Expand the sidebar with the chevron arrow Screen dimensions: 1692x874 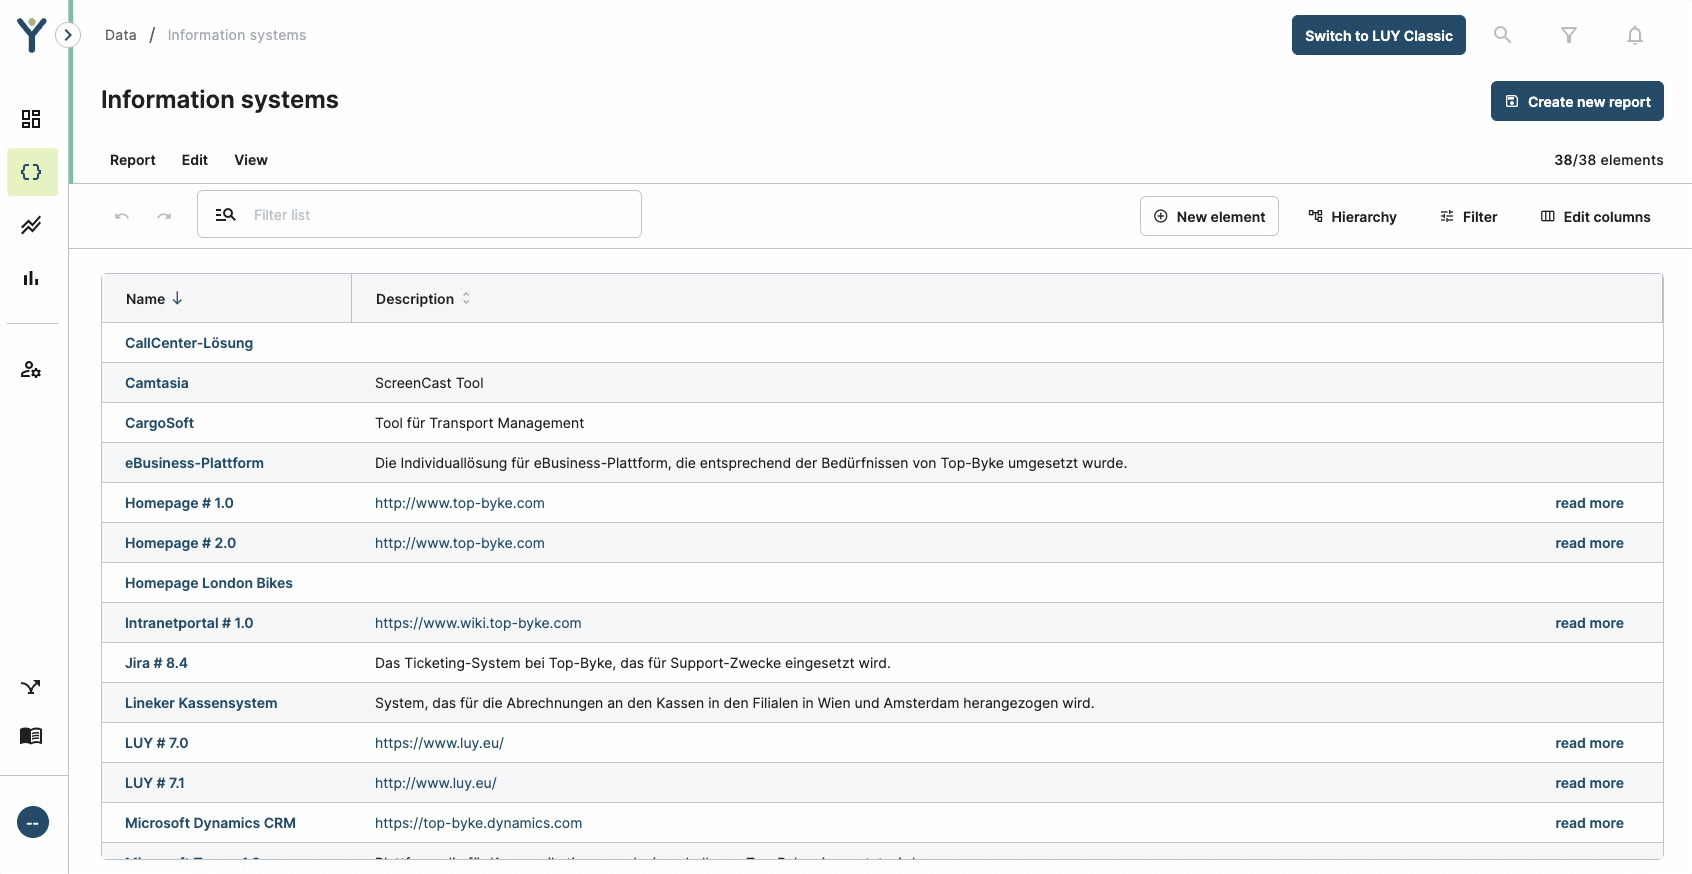(x=68, y=35)
